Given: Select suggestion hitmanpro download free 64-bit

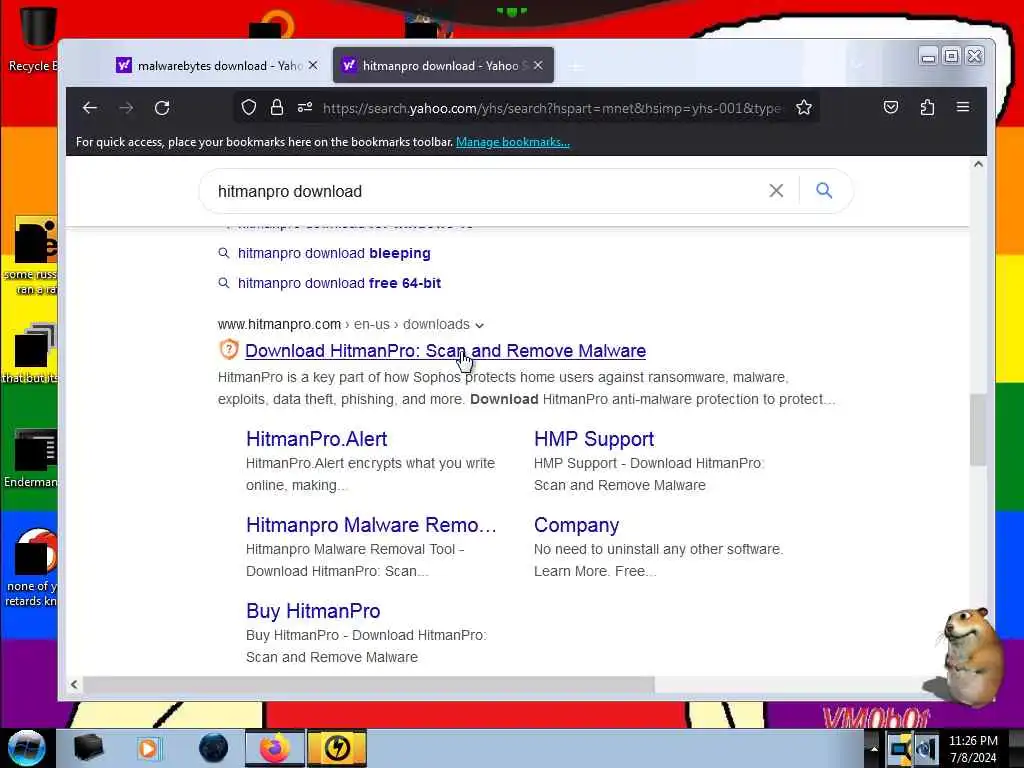Looking at the screenshot, I should [339, 283].
